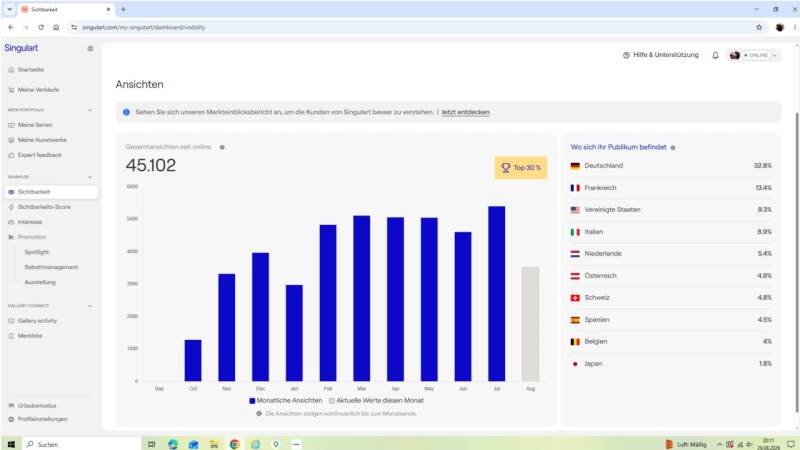Click the July bar in the chart
This screenshot has width=800, height=450.
click(496, 294)
